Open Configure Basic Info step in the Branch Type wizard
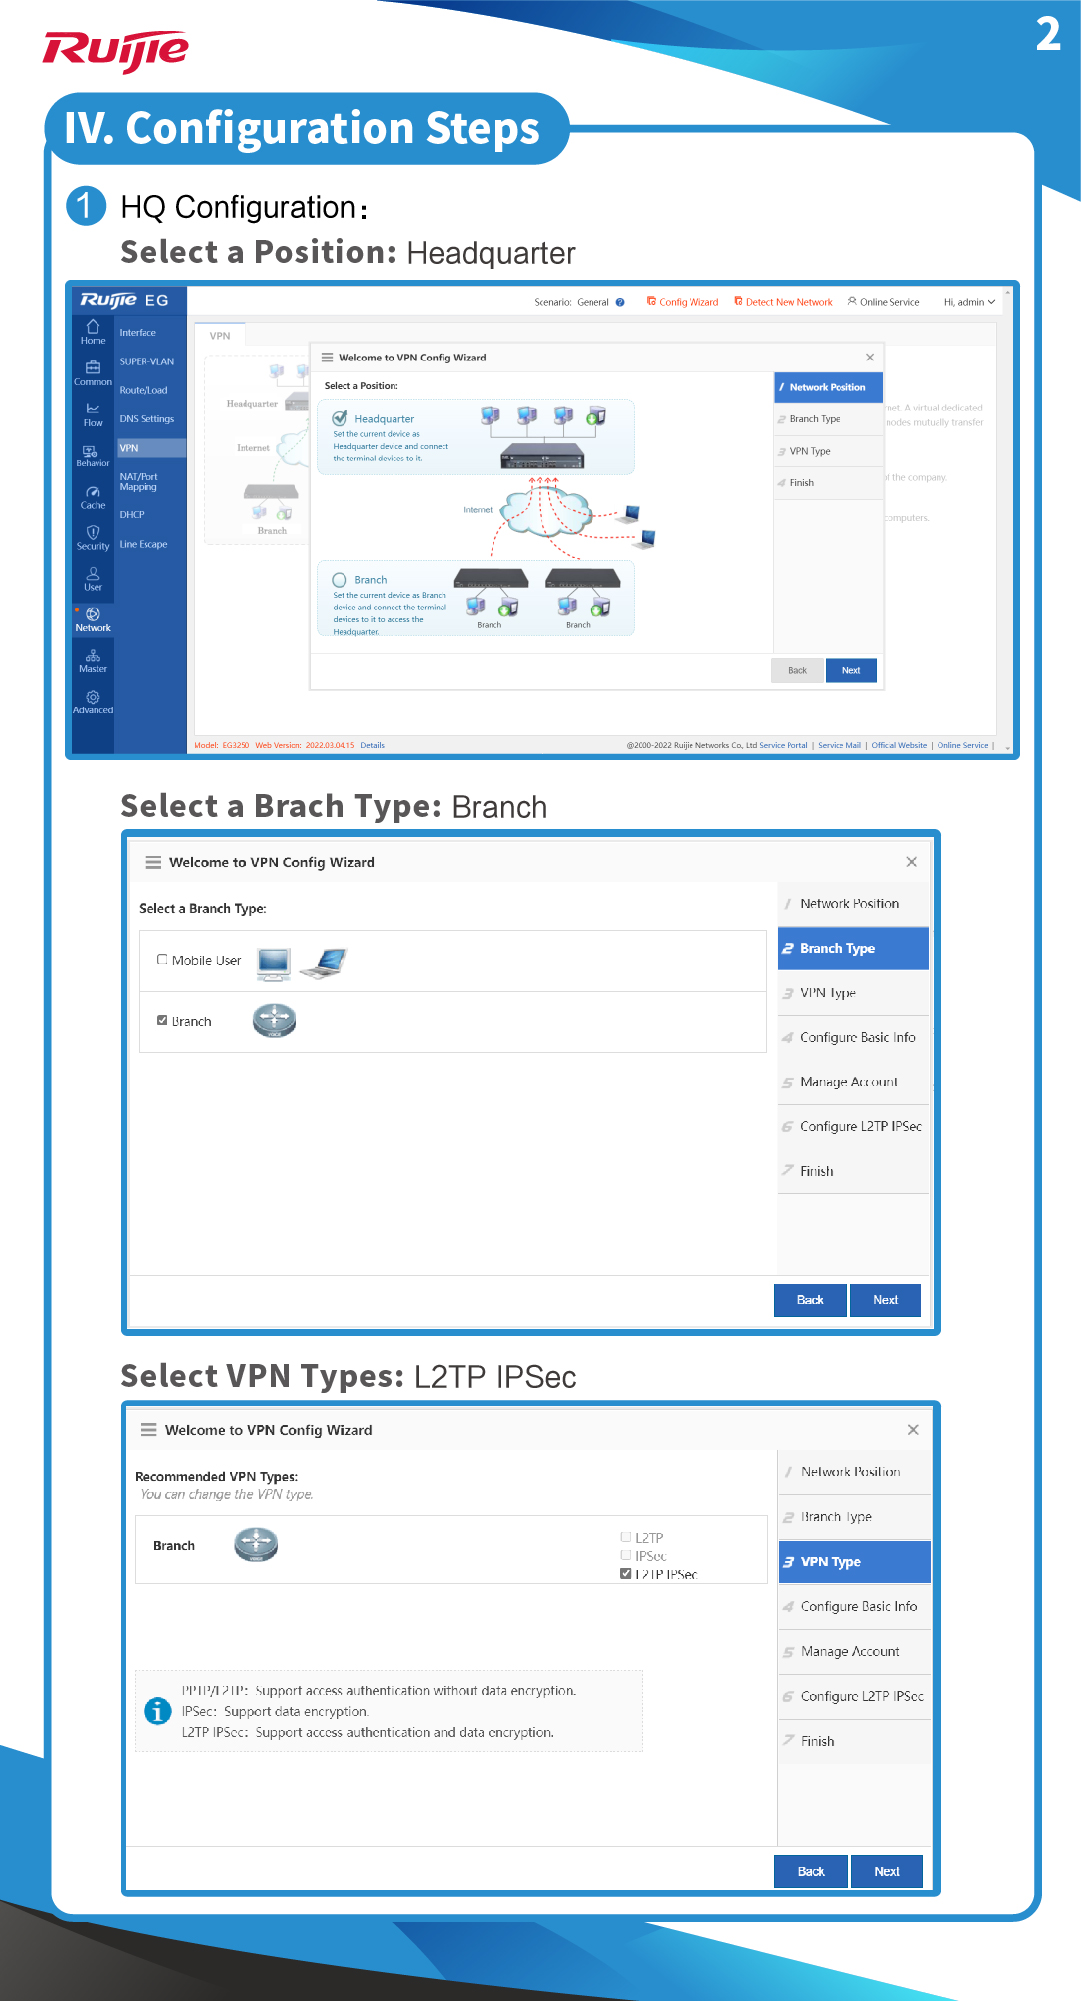Viewport: 1081px width, 2001px height. pos(854,1038)
